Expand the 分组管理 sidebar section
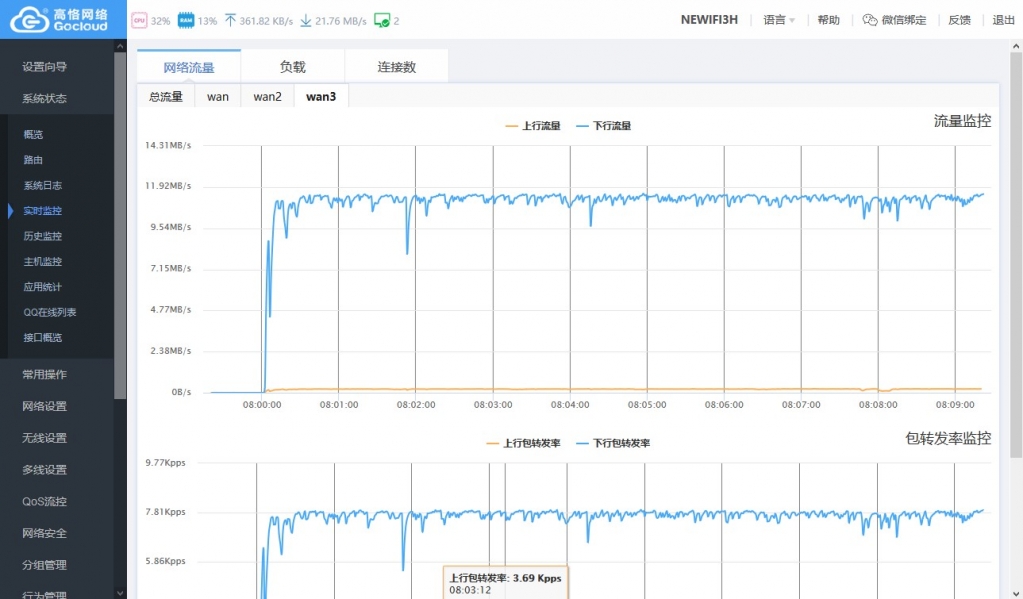This screenshot has width=1023, height=599. tap(44, 565)
